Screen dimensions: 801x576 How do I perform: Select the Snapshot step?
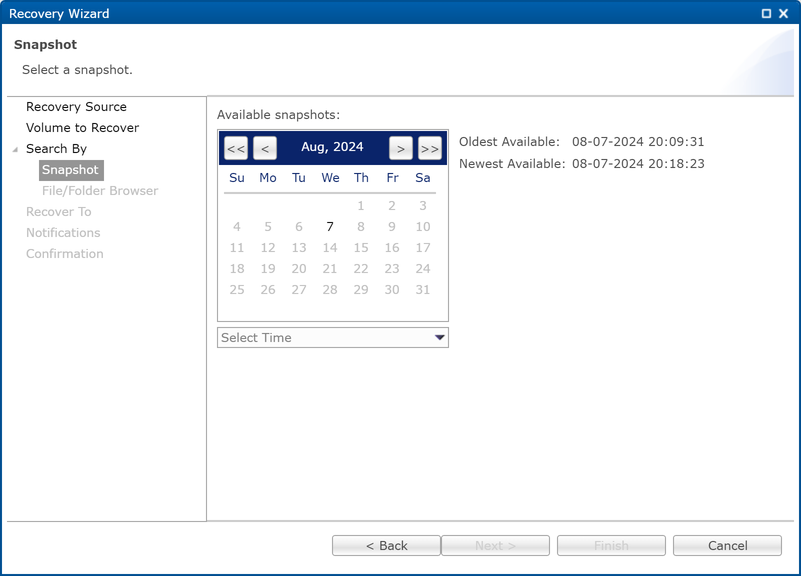pos(71,170)
